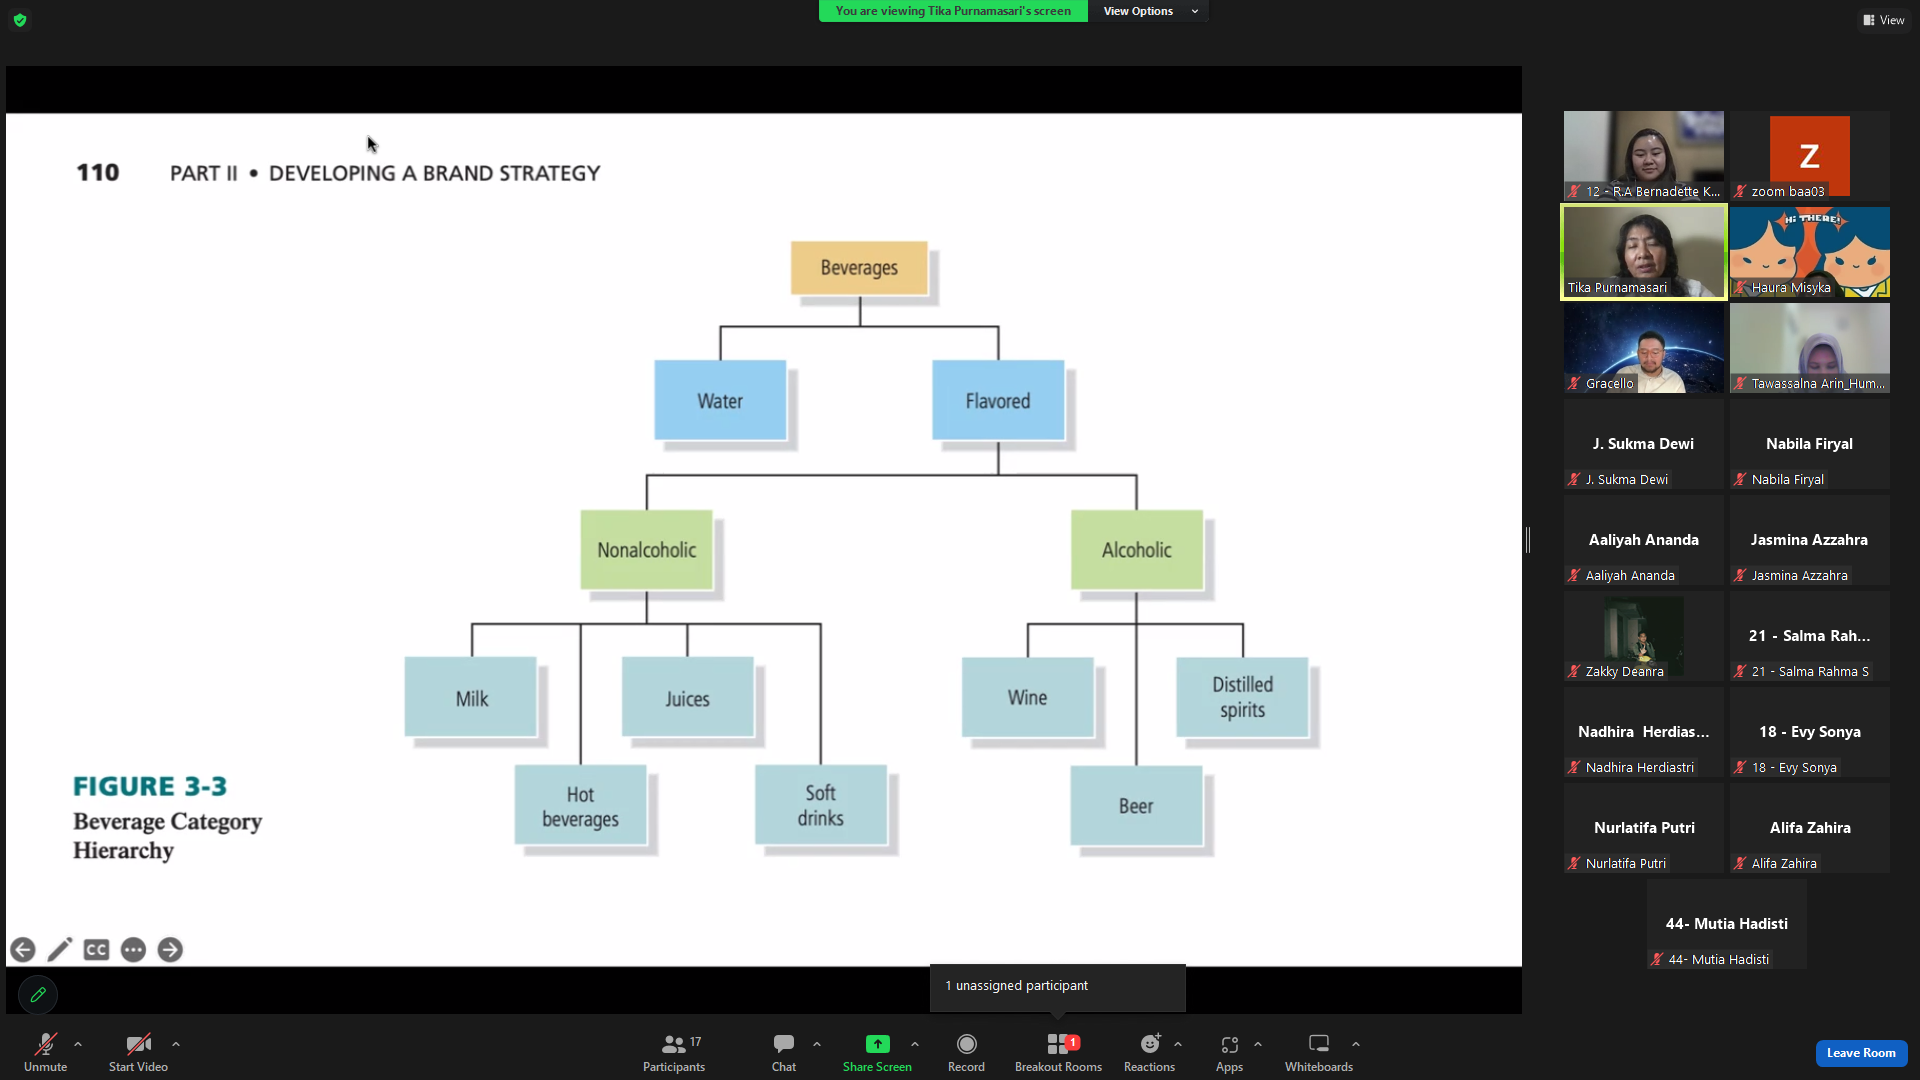The height and width of the screenshot is (1080, 1920).
Task: Click Tawassalna Arin_Hum video tile
Action: (1809, 348)
